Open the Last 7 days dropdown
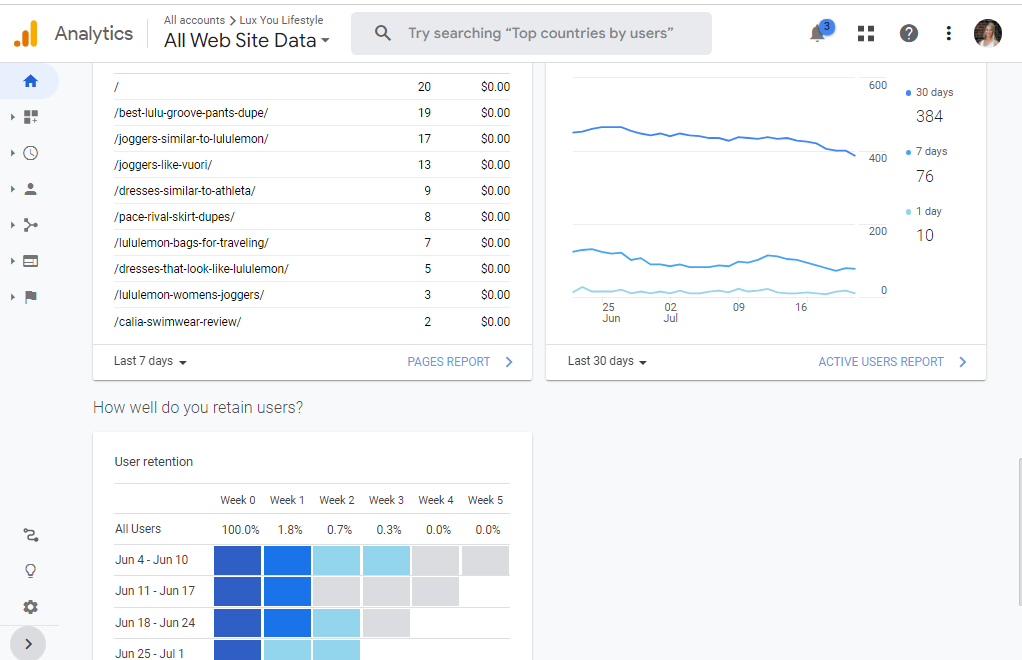Screen dimensions: 1022x660 [x=150, y=361]
